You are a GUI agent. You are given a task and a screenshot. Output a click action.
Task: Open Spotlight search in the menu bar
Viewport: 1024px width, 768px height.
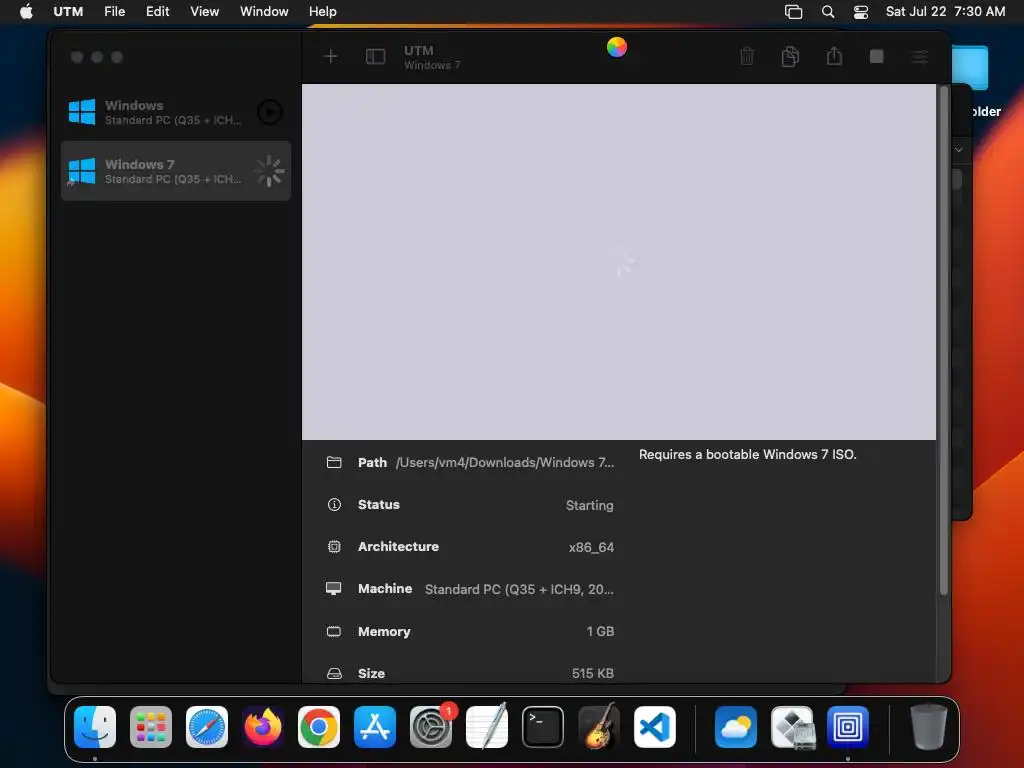pyautogui.click(x=827, y=12)
